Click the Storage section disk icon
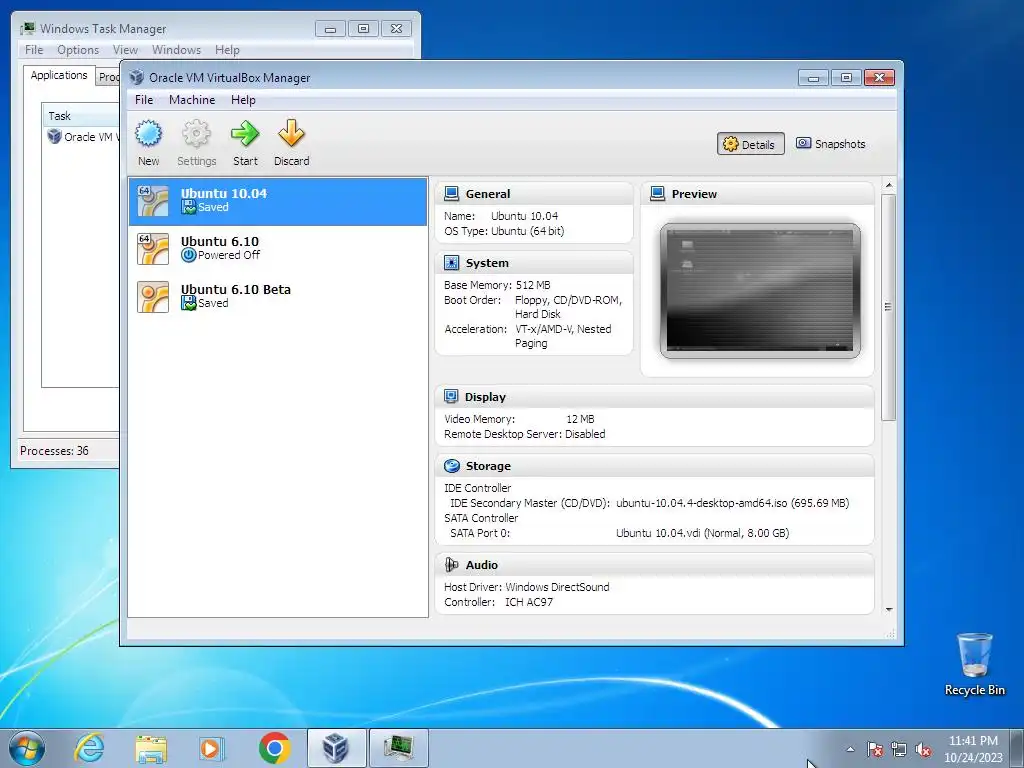 pyautogui.click(x=451, y=466)
